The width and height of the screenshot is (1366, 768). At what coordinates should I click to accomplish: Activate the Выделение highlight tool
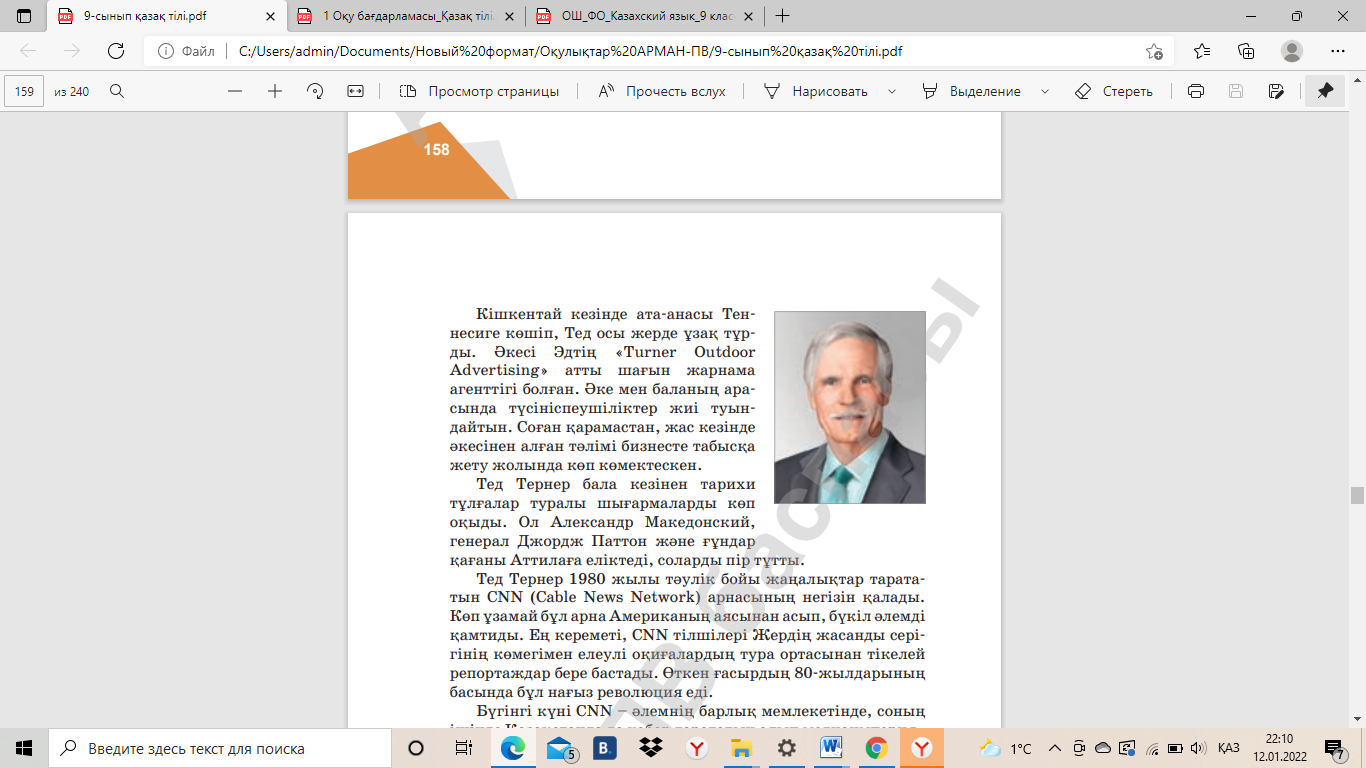coord(971,91)
